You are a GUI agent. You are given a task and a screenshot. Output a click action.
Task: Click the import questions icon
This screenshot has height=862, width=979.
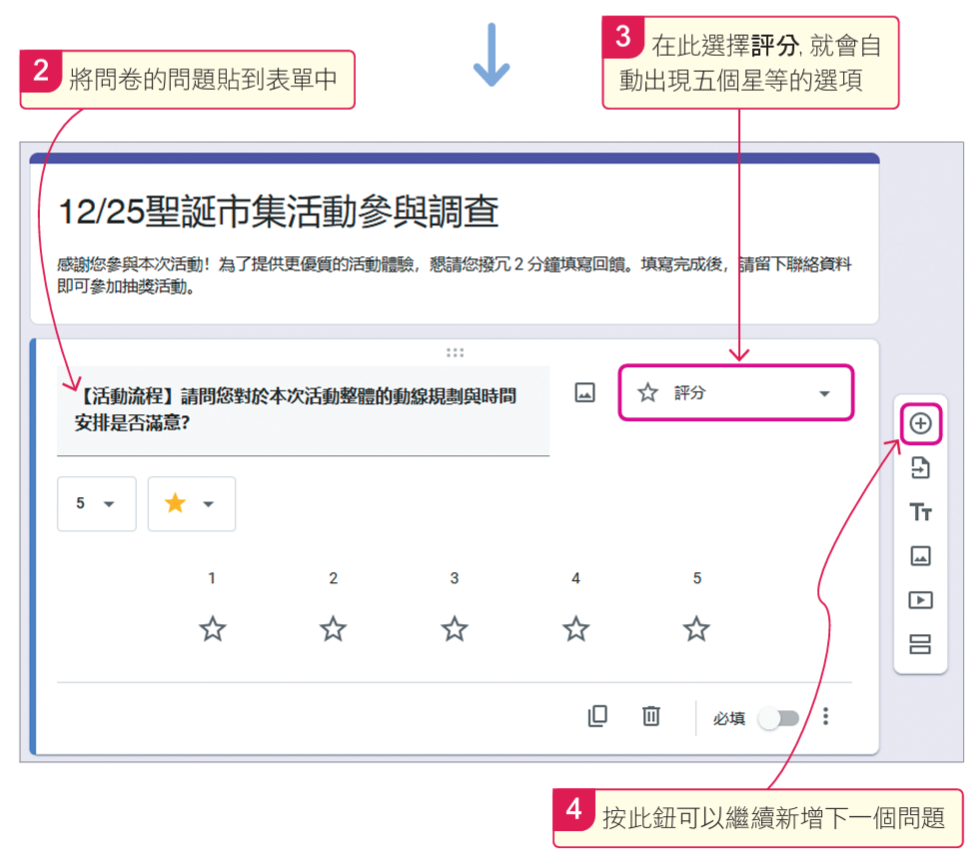click(920, 468)
